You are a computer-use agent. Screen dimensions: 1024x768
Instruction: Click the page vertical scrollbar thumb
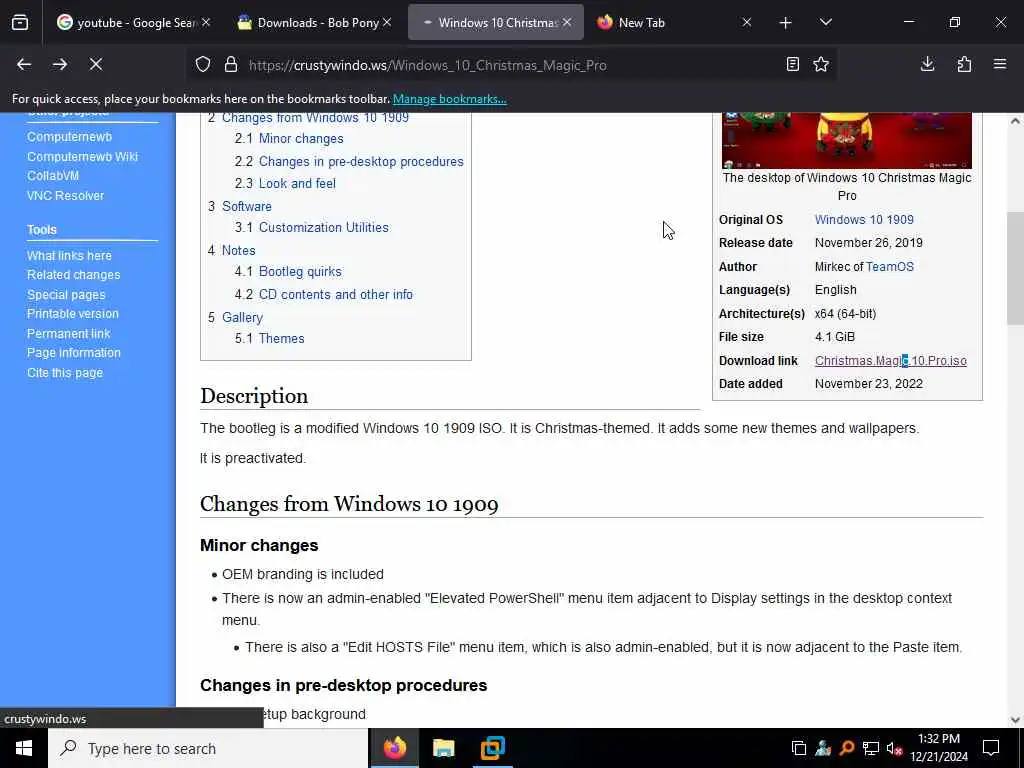click(1015, 268)
